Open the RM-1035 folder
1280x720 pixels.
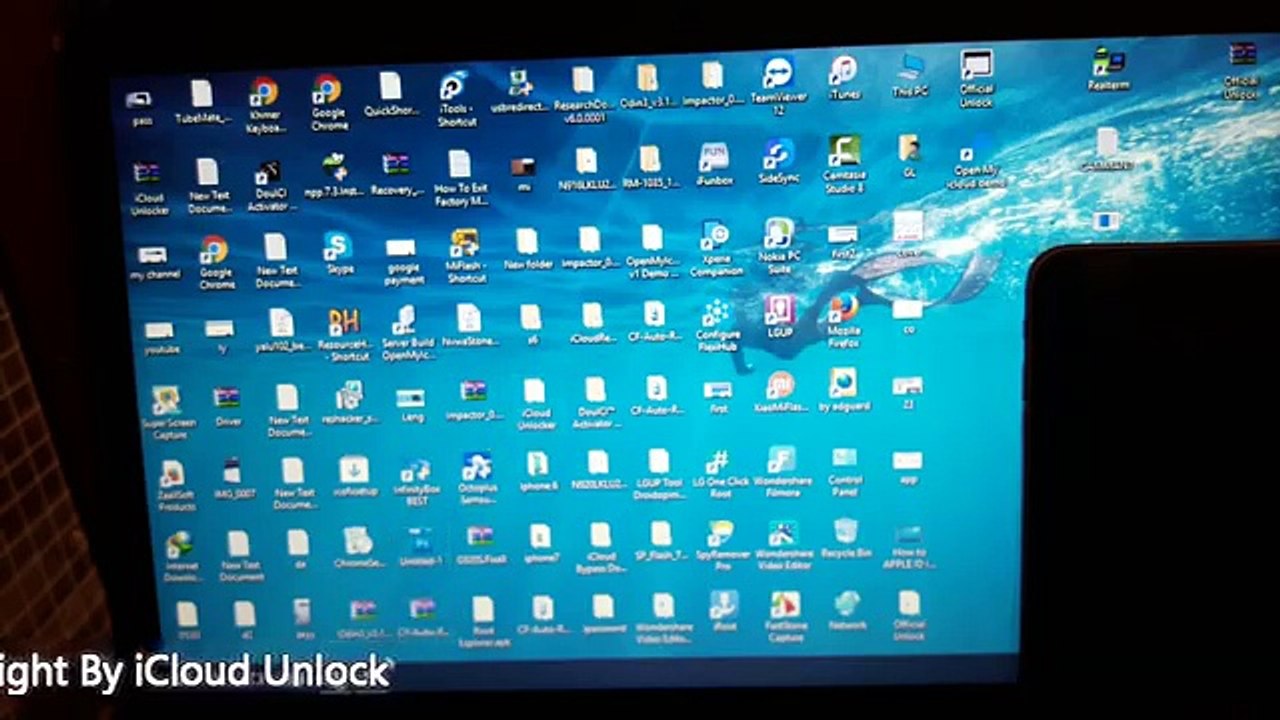(x=650, y=167)
